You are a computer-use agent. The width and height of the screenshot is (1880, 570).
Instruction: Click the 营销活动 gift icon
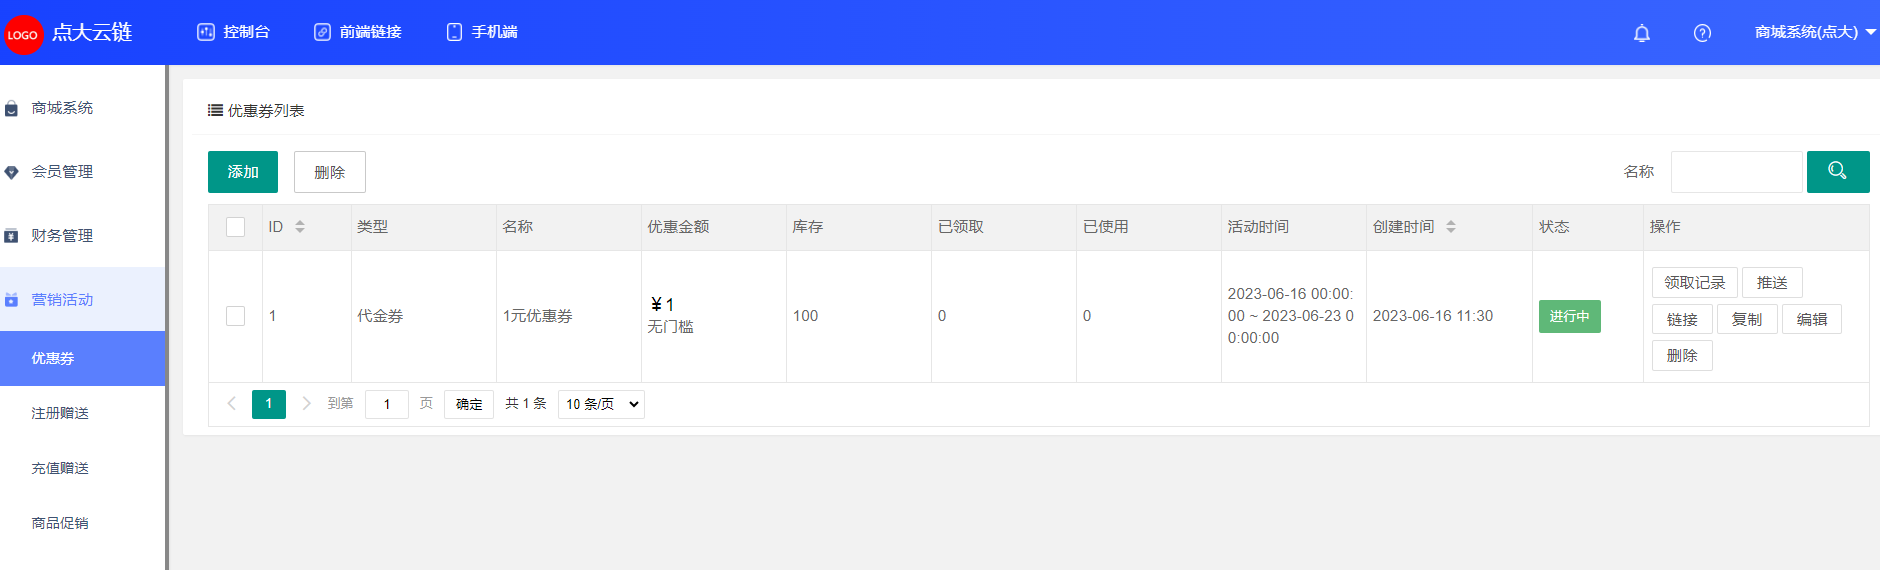click(11, 300)
